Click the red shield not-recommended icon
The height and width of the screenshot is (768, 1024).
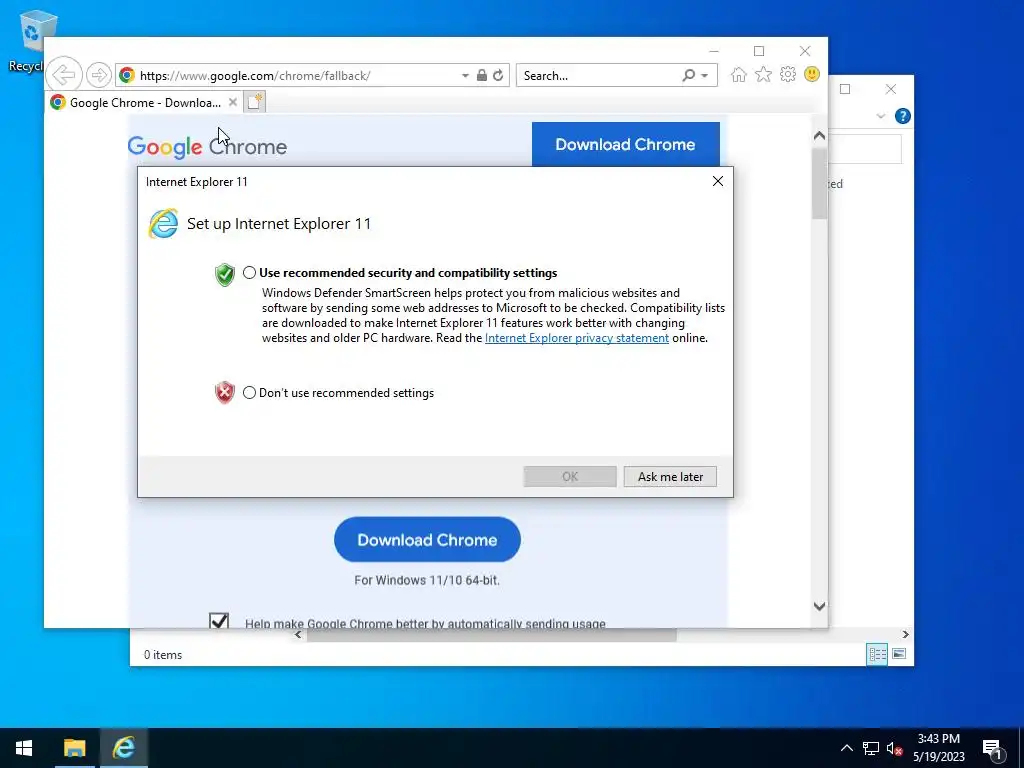[x=225, y=392]
